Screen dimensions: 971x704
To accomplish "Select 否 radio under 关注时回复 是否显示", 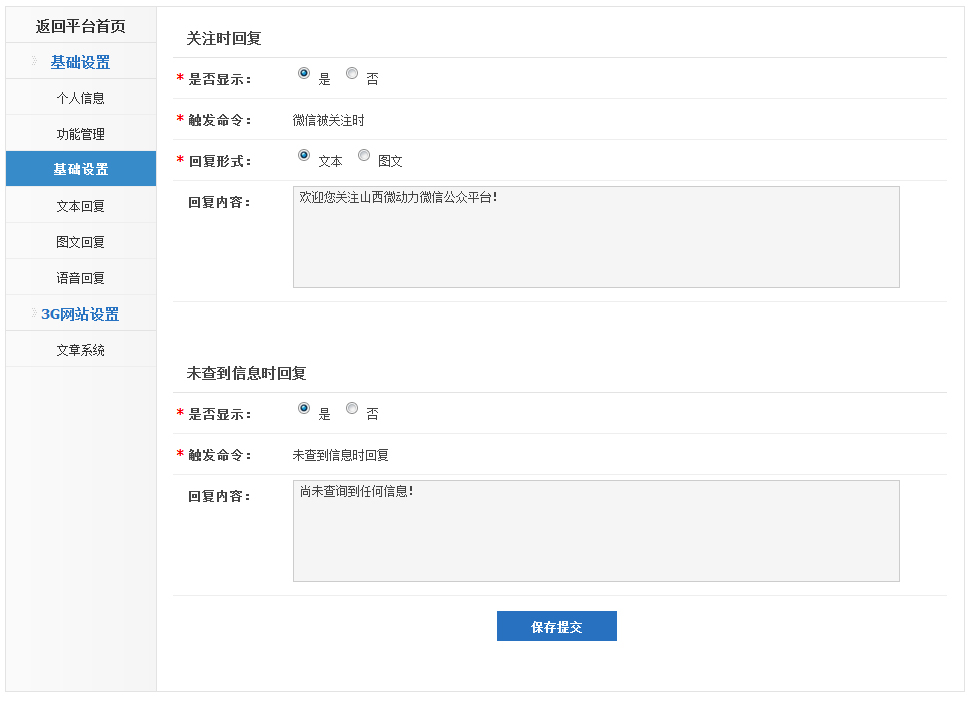I will tap(352, 73).
